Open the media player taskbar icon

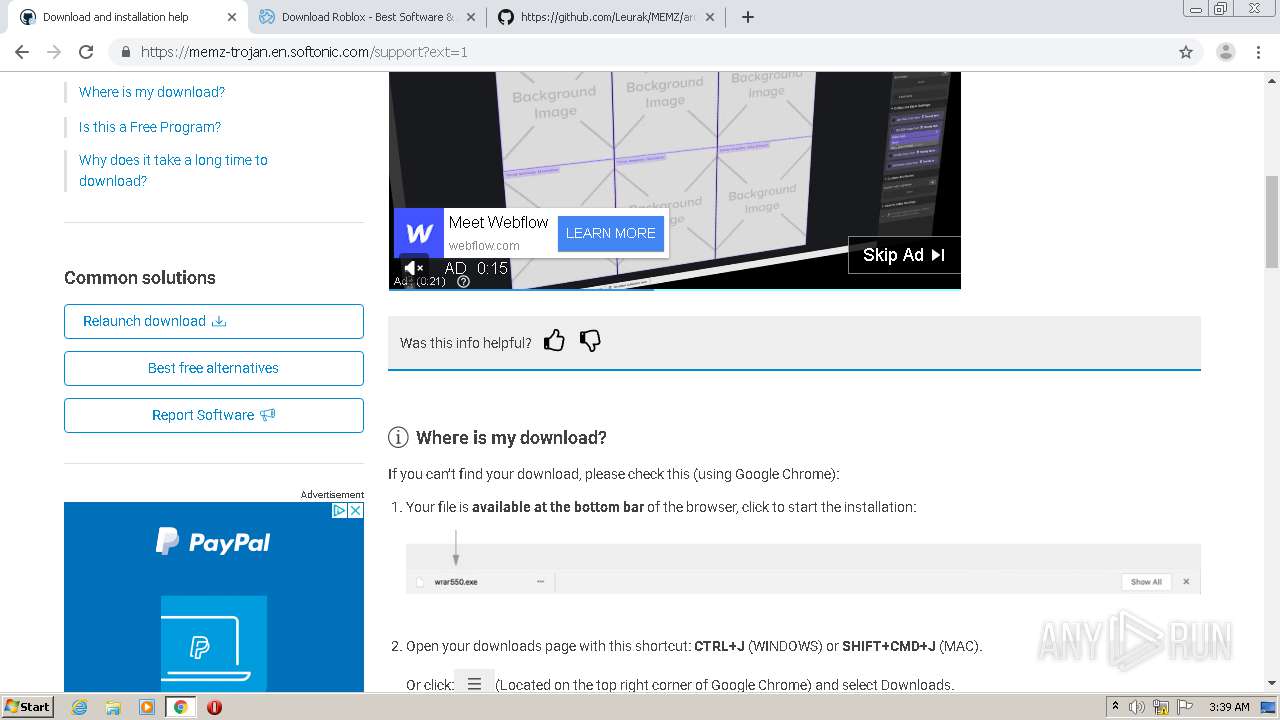point(147,707)
